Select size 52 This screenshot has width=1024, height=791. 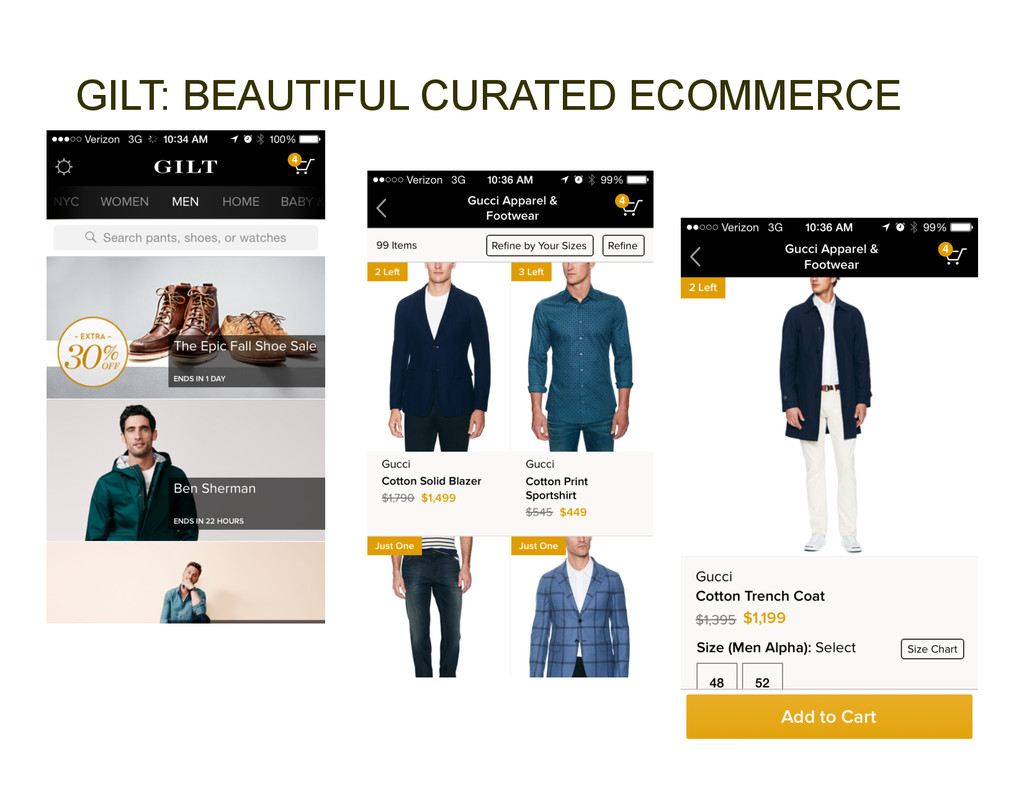pyautogui.click(x=762, y=677)
